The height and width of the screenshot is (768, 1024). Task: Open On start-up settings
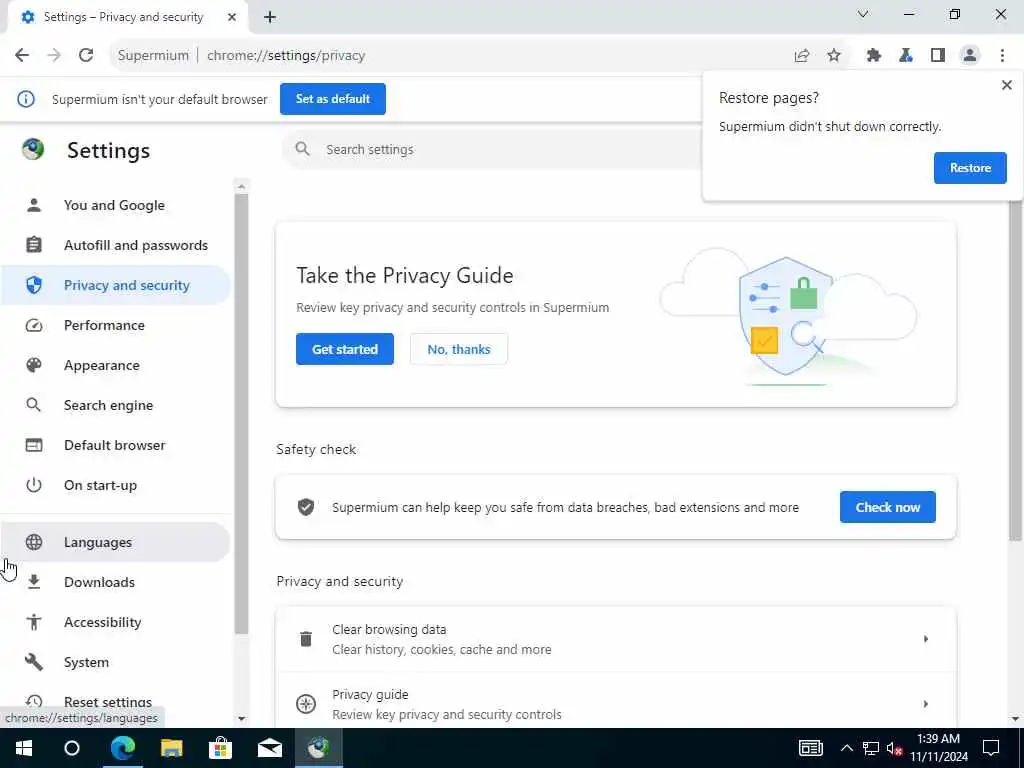click(x=116, y=485)
